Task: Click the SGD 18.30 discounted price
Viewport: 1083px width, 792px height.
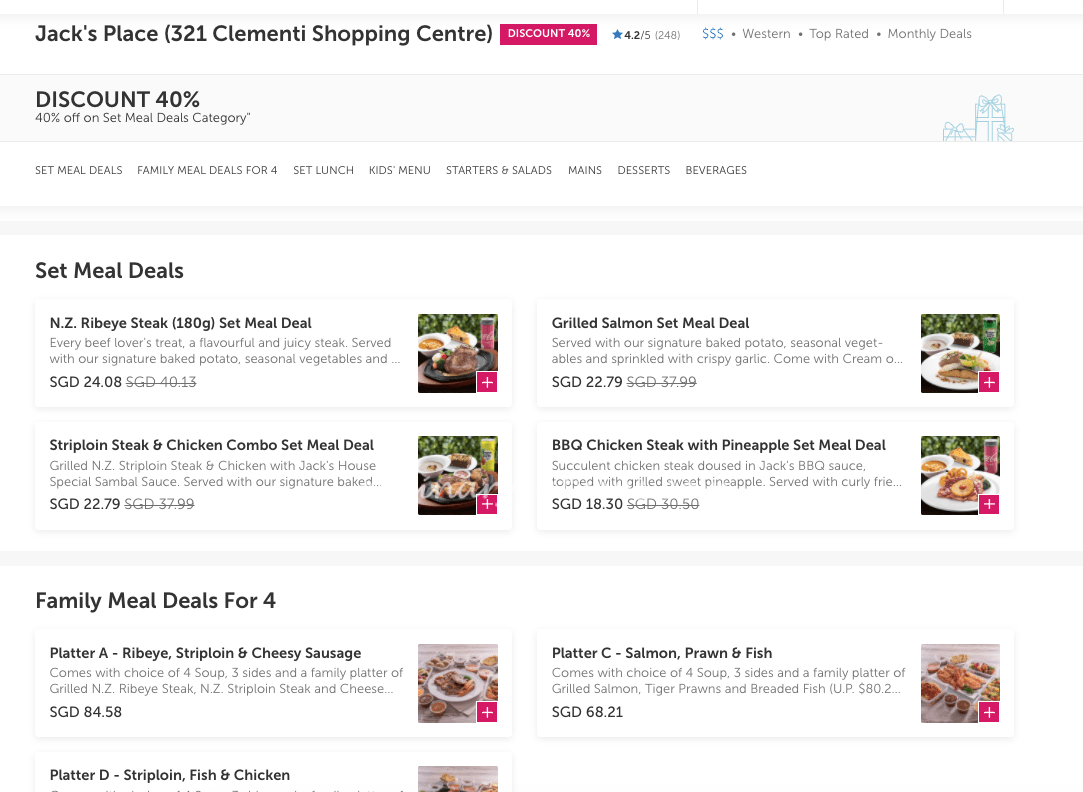Action: coord(587,504)
